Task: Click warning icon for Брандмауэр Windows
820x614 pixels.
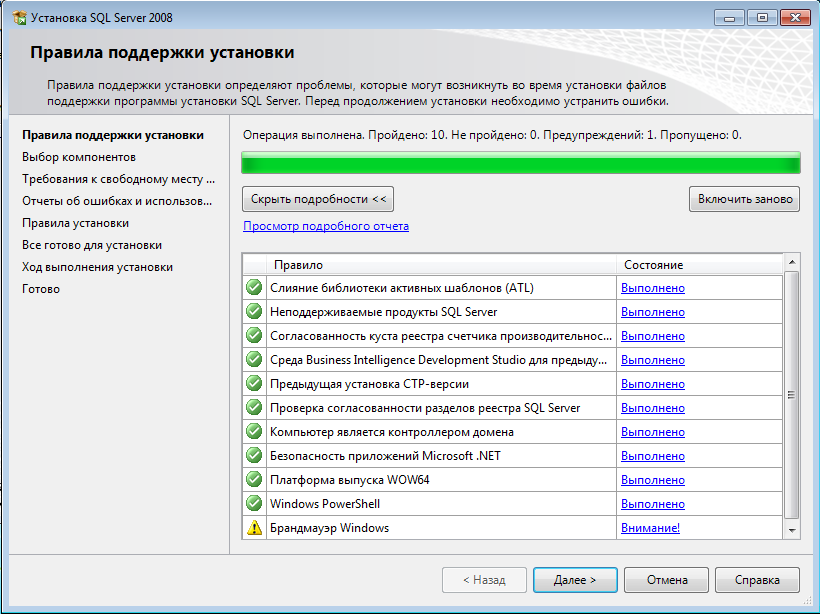Action: [254, 528]
